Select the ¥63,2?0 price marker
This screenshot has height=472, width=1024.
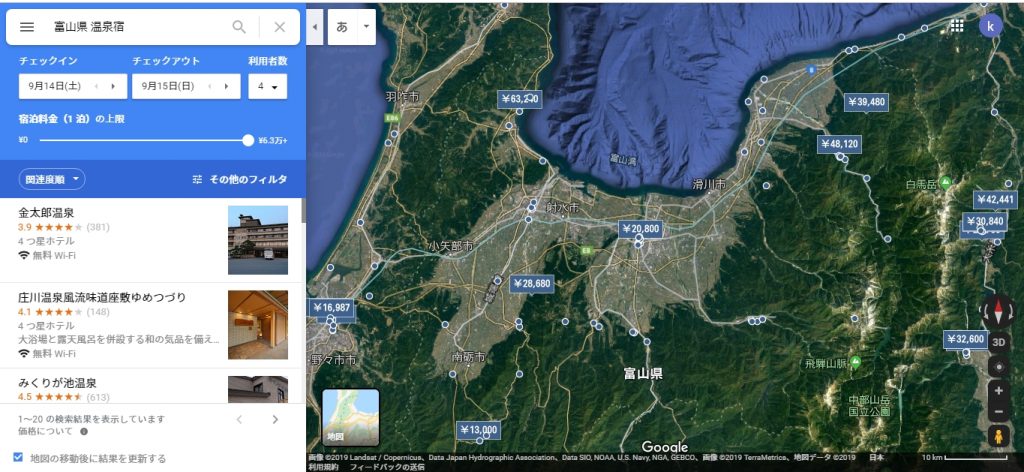520,99
